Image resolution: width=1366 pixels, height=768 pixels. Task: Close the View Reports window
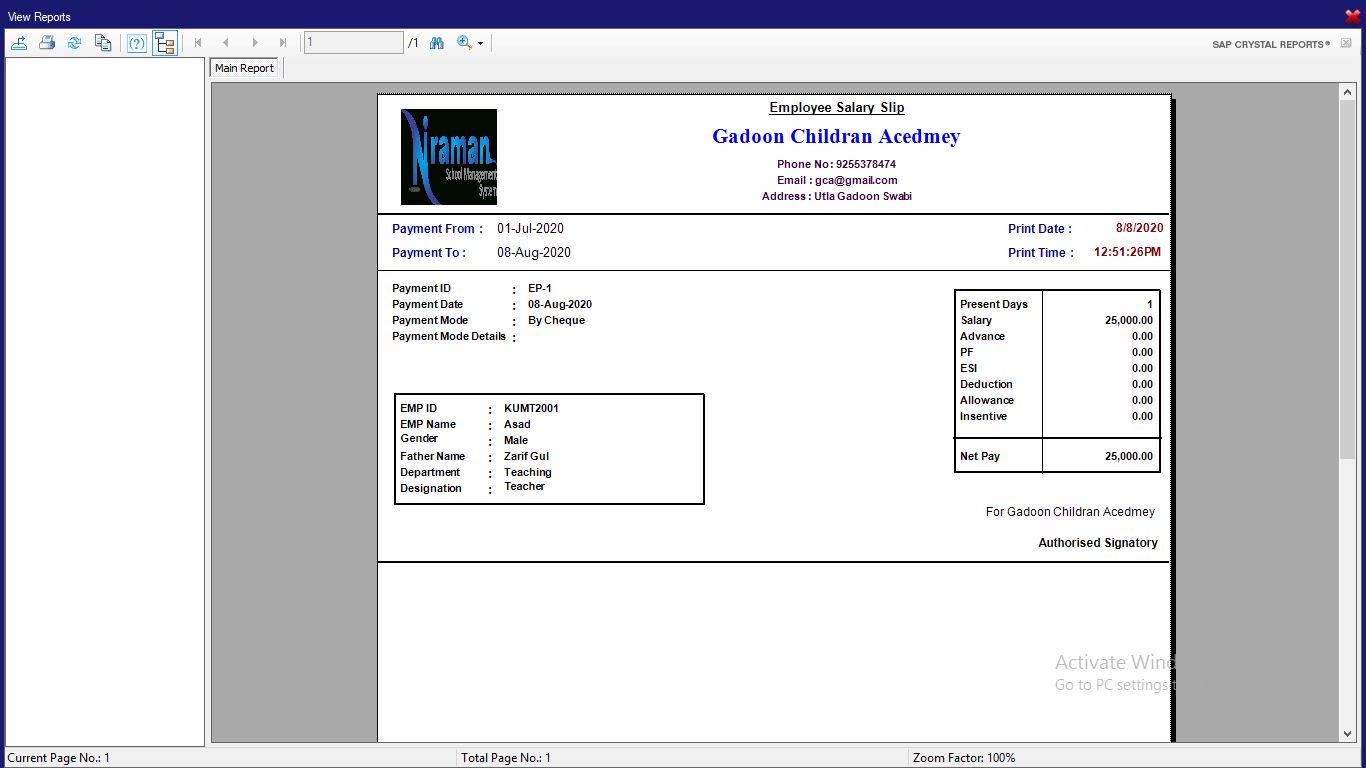(x=1352, y=16)
